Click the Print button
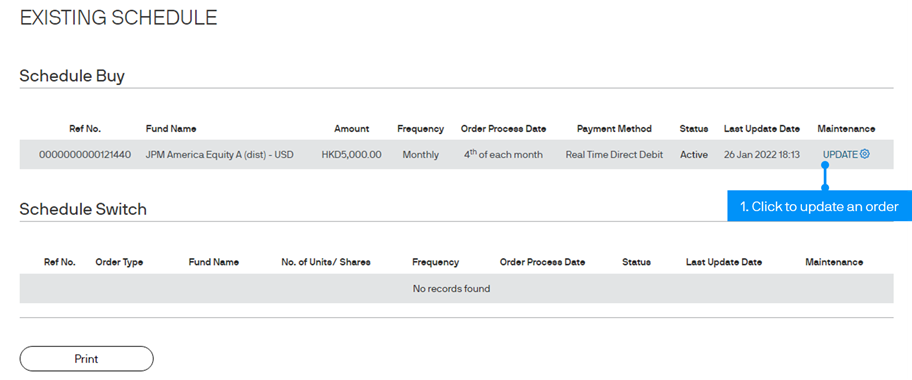This screenshot has height=380, width=912. point(87,358)
